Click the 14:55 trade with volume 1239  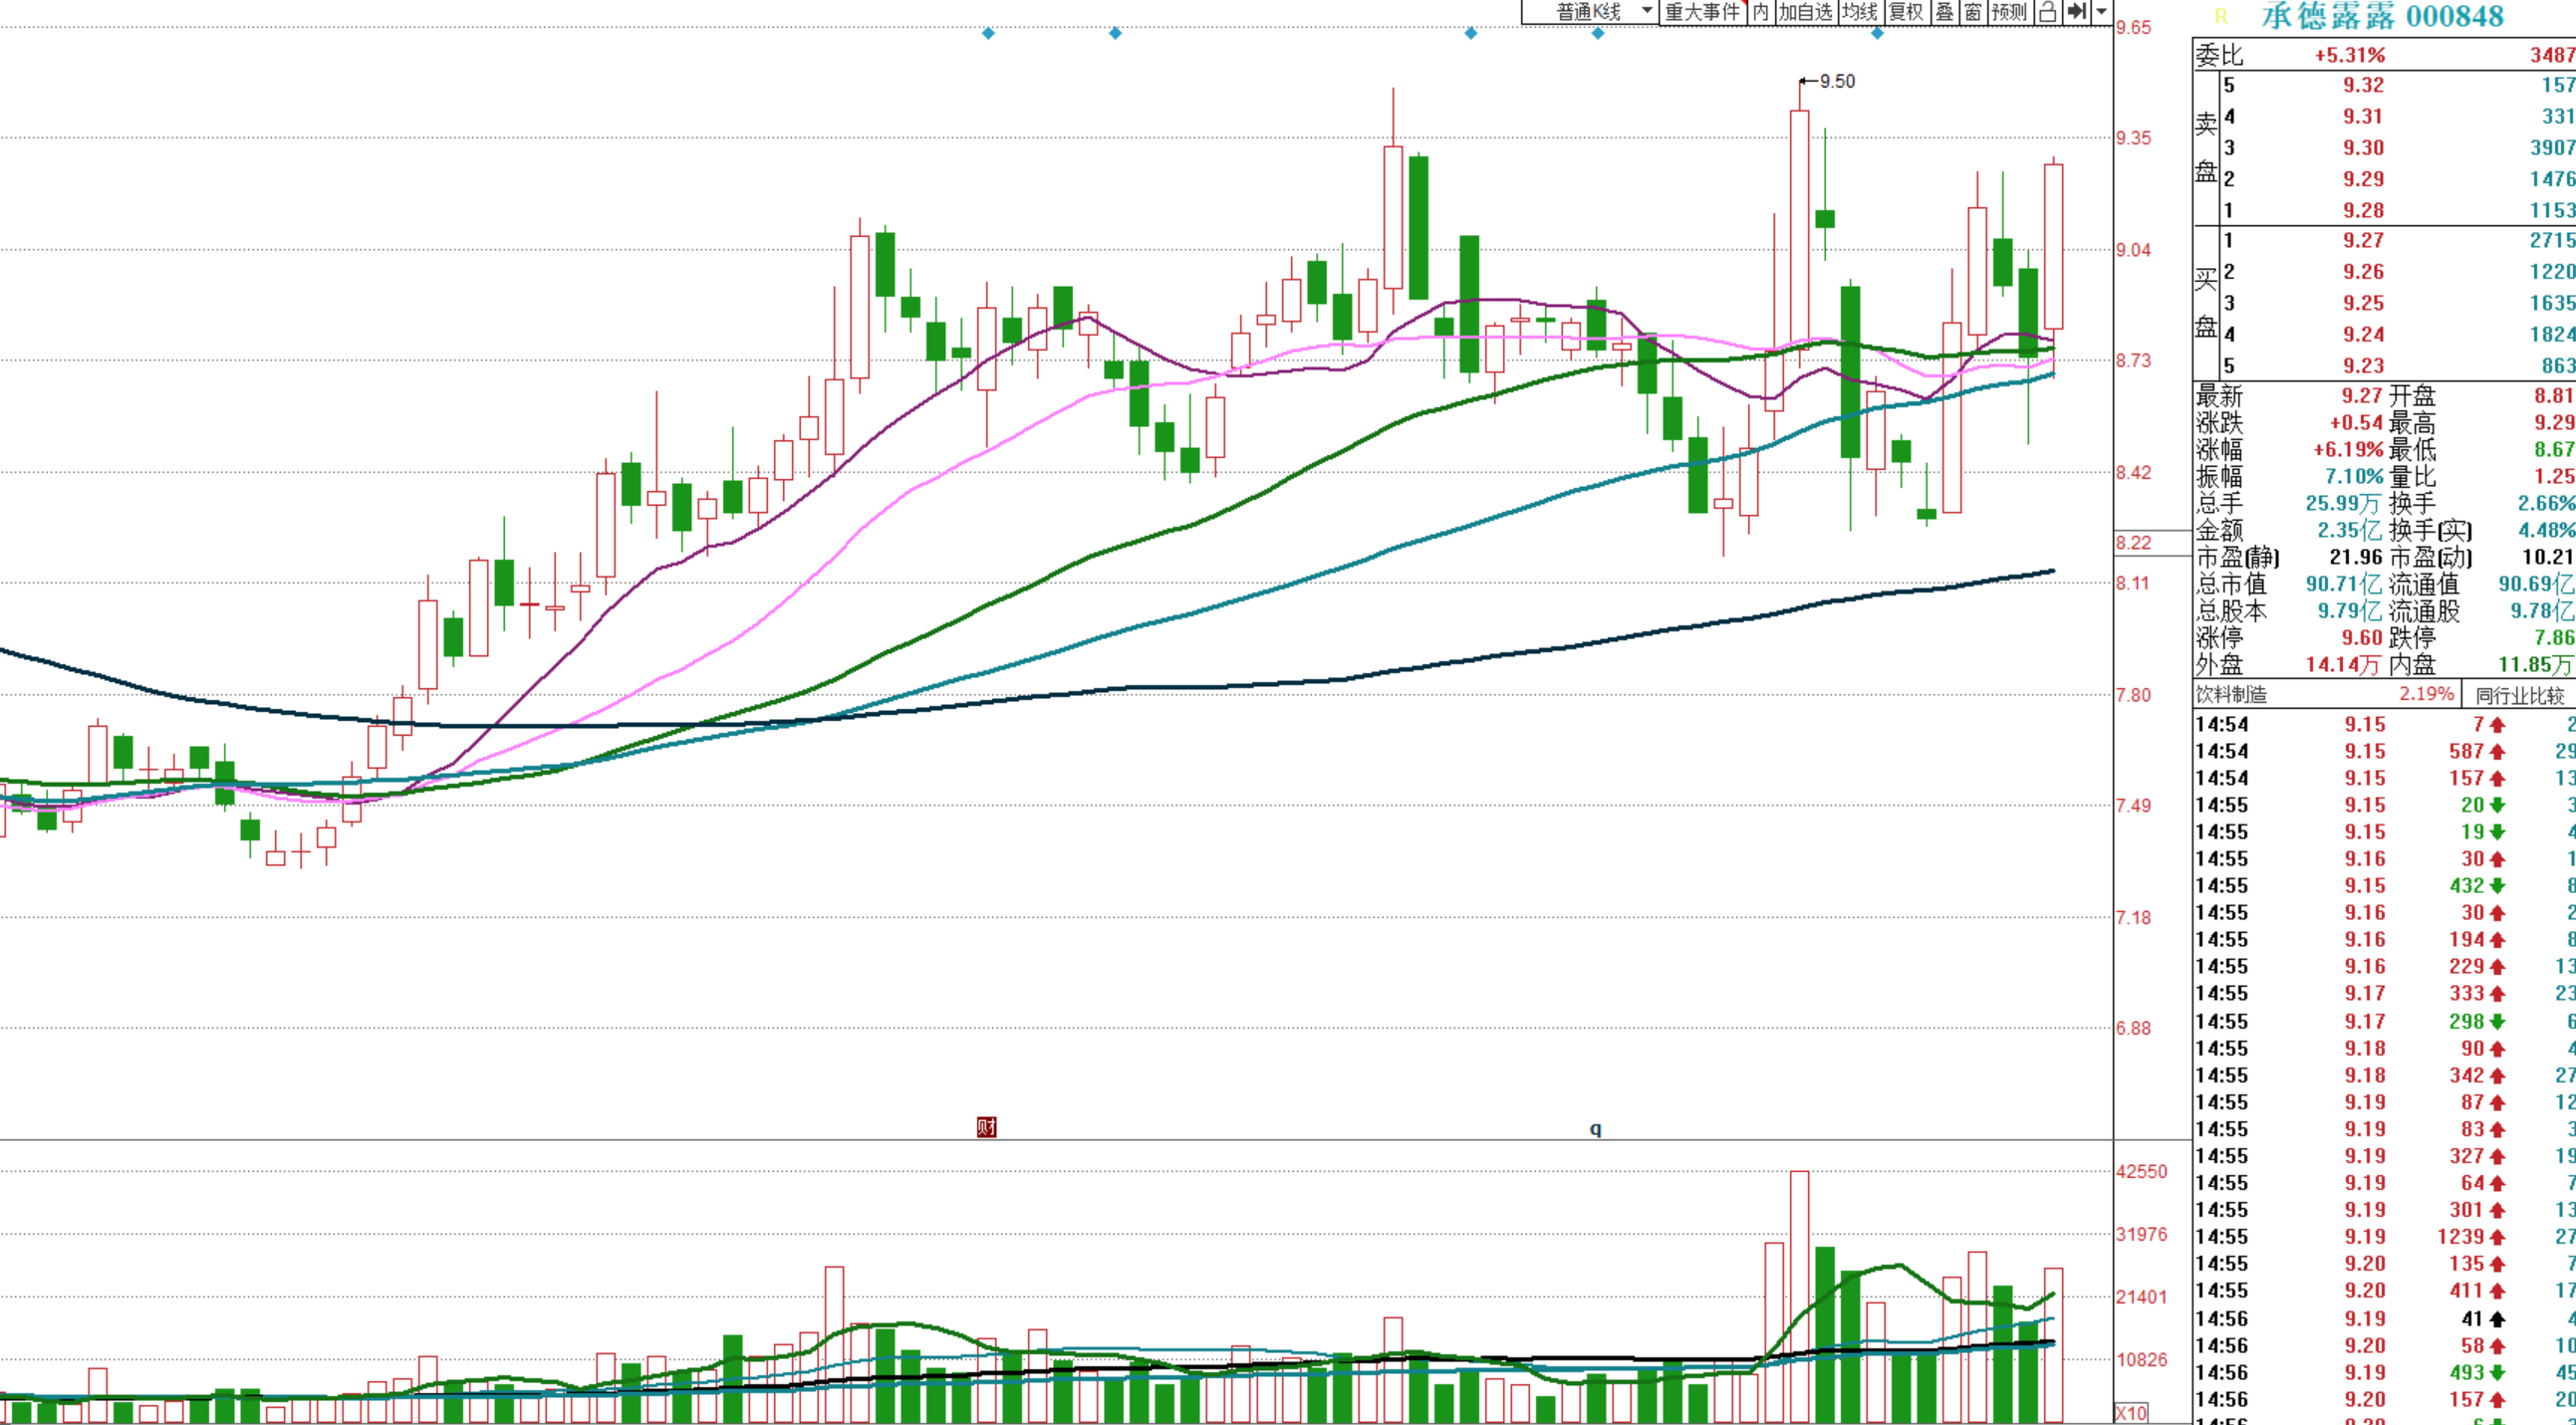point(2385,1237)
